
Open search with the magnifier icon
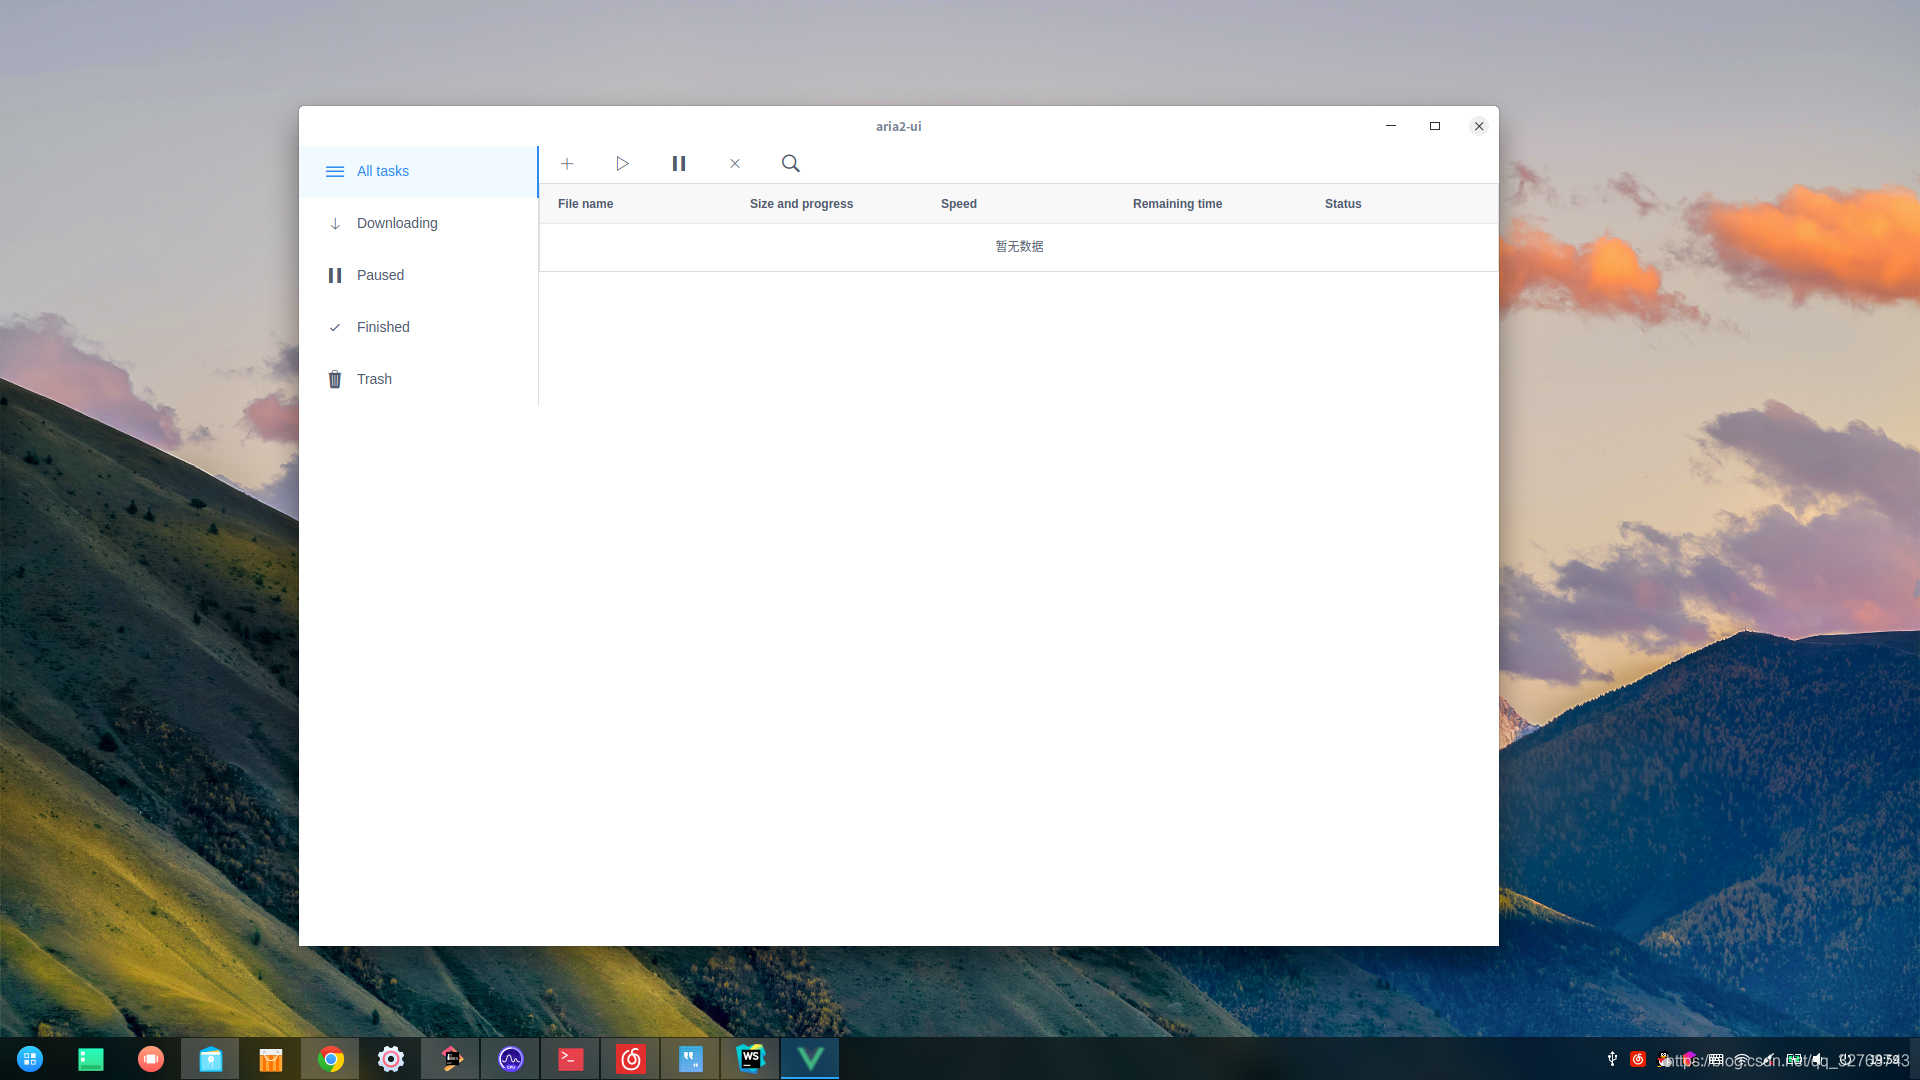click(x=791, y=163)
